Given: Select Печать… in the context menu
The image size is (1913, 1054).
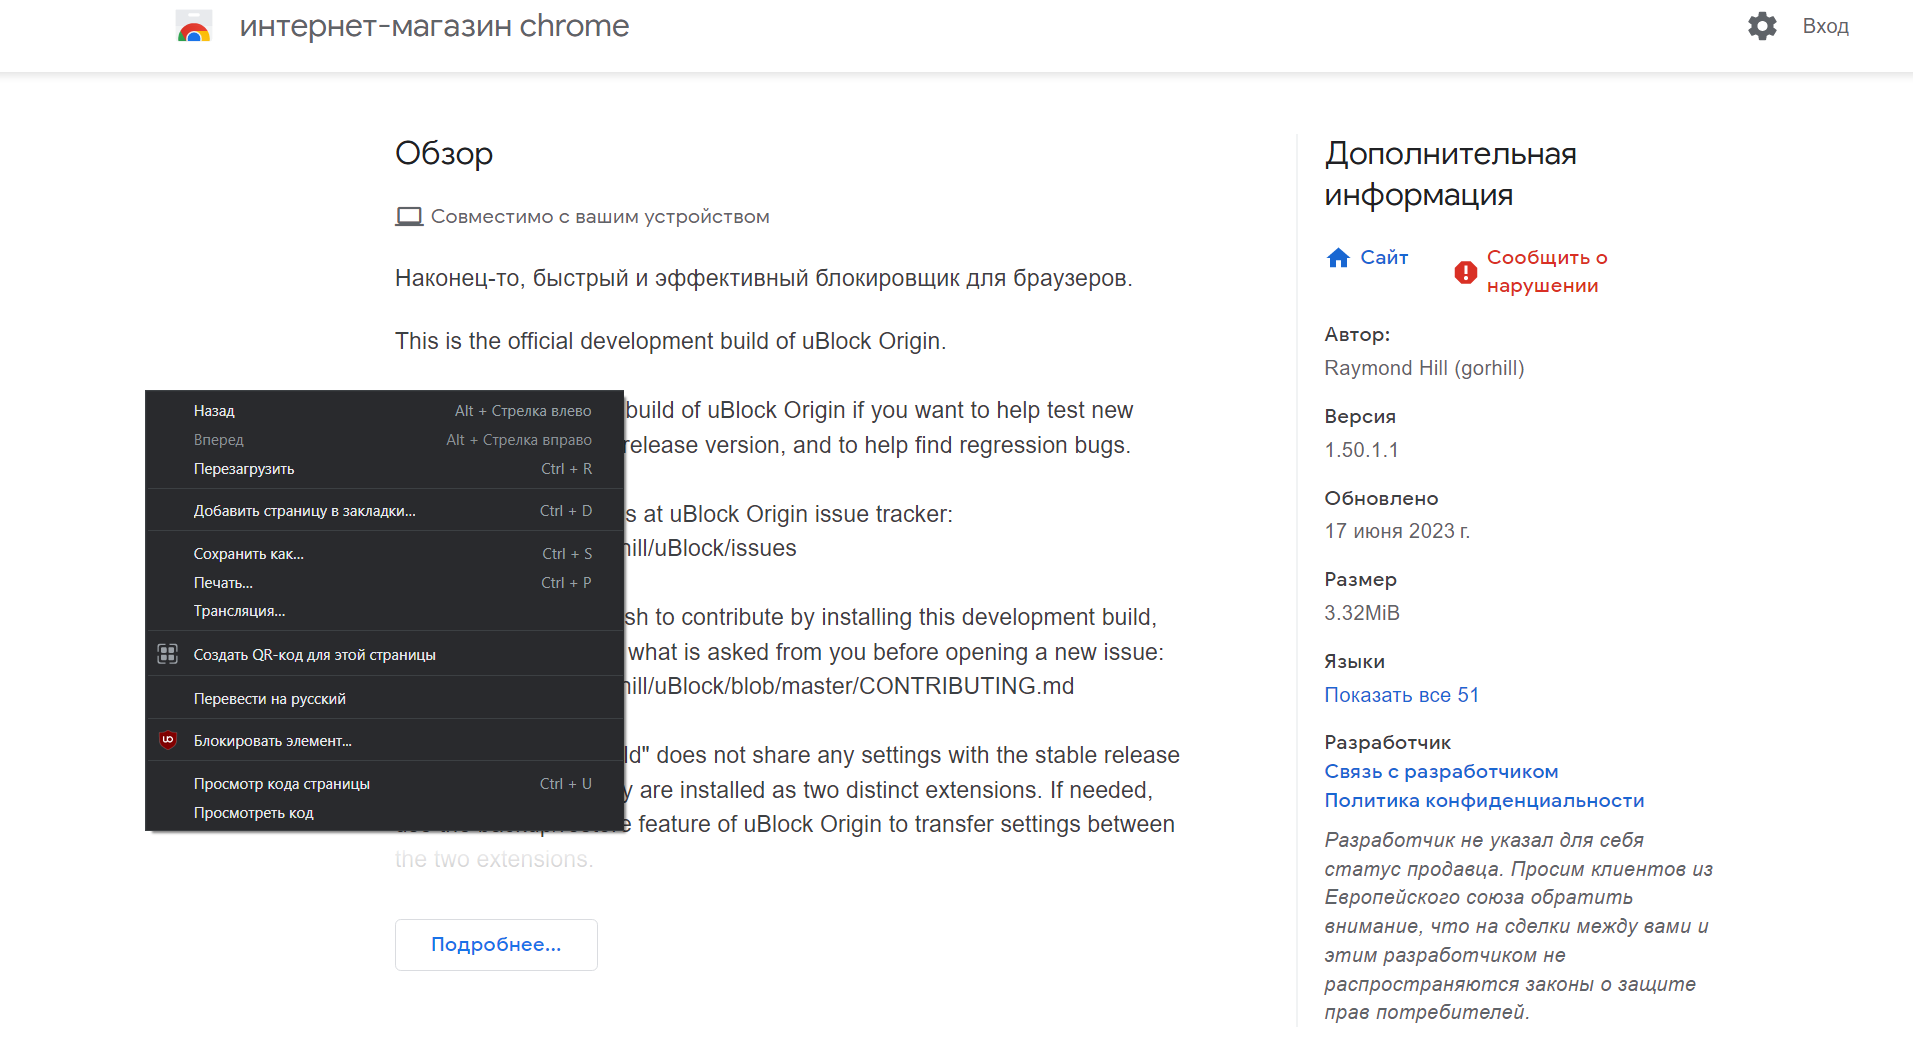Looking at the screenshot, I should click(x=385, y=583).
